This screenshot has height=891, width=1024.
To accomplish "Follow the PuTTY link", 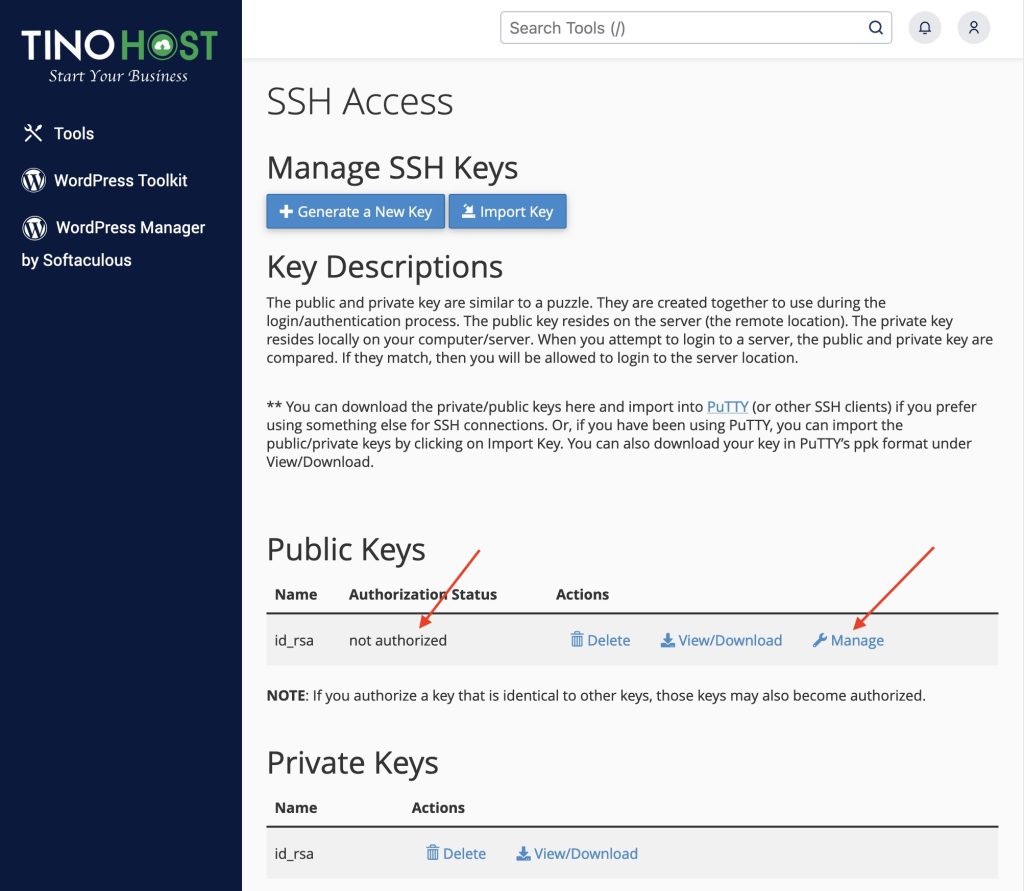I will [x=728, y=406].
